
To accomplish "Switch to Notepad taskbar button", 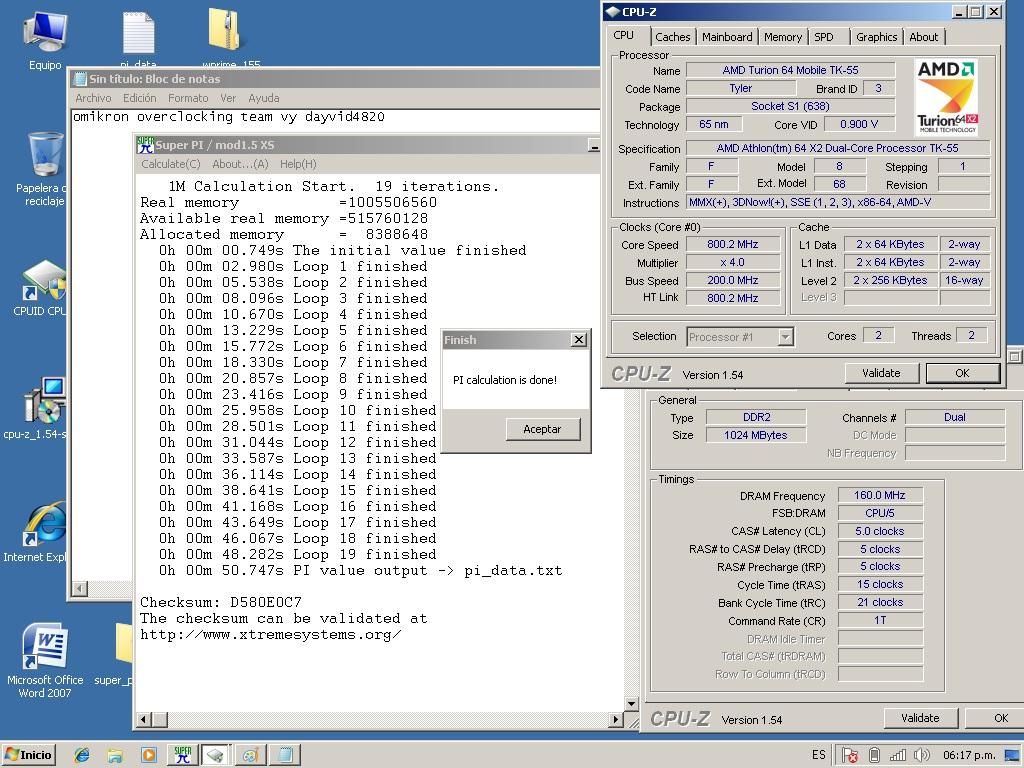I will pos(285,755).
